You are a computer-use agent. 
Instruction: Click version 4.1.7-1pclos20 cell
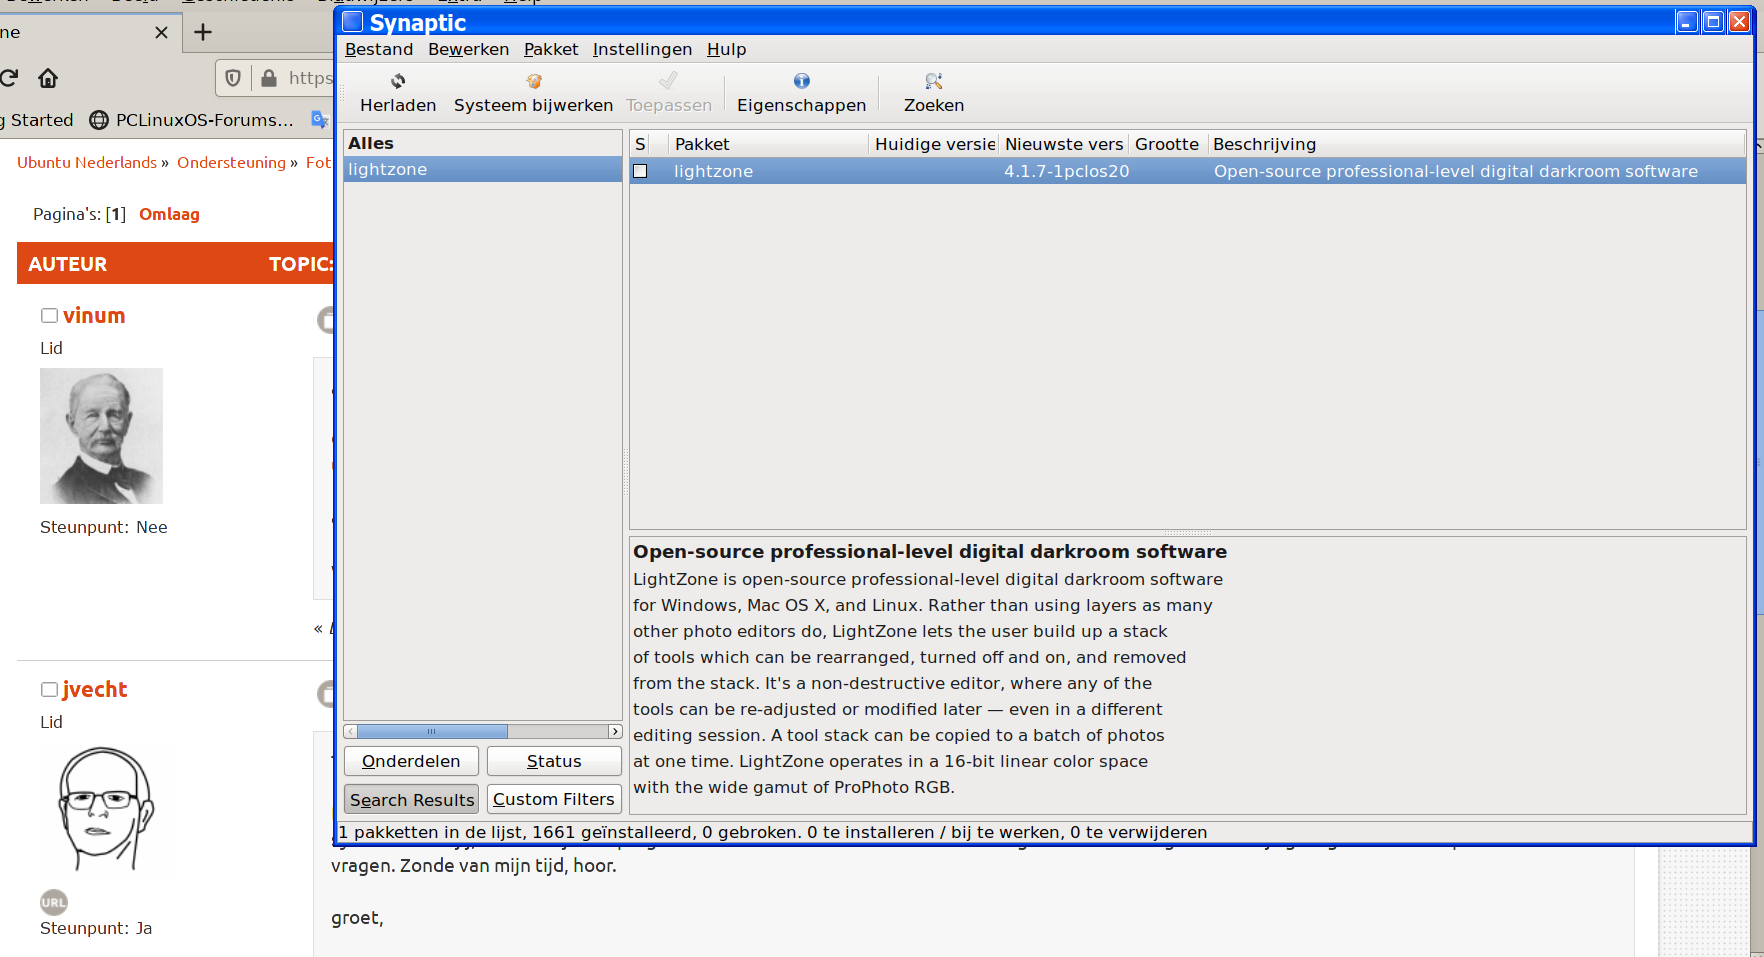click(1066, 171)
